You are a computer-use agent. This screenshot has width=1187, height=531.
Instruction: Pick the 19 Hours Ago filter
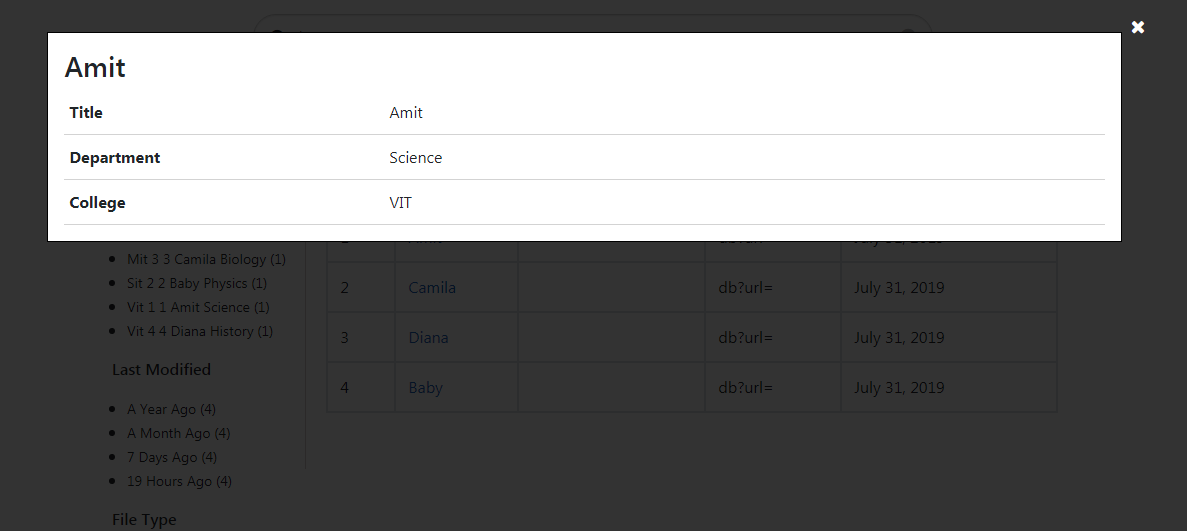point(179,481)
